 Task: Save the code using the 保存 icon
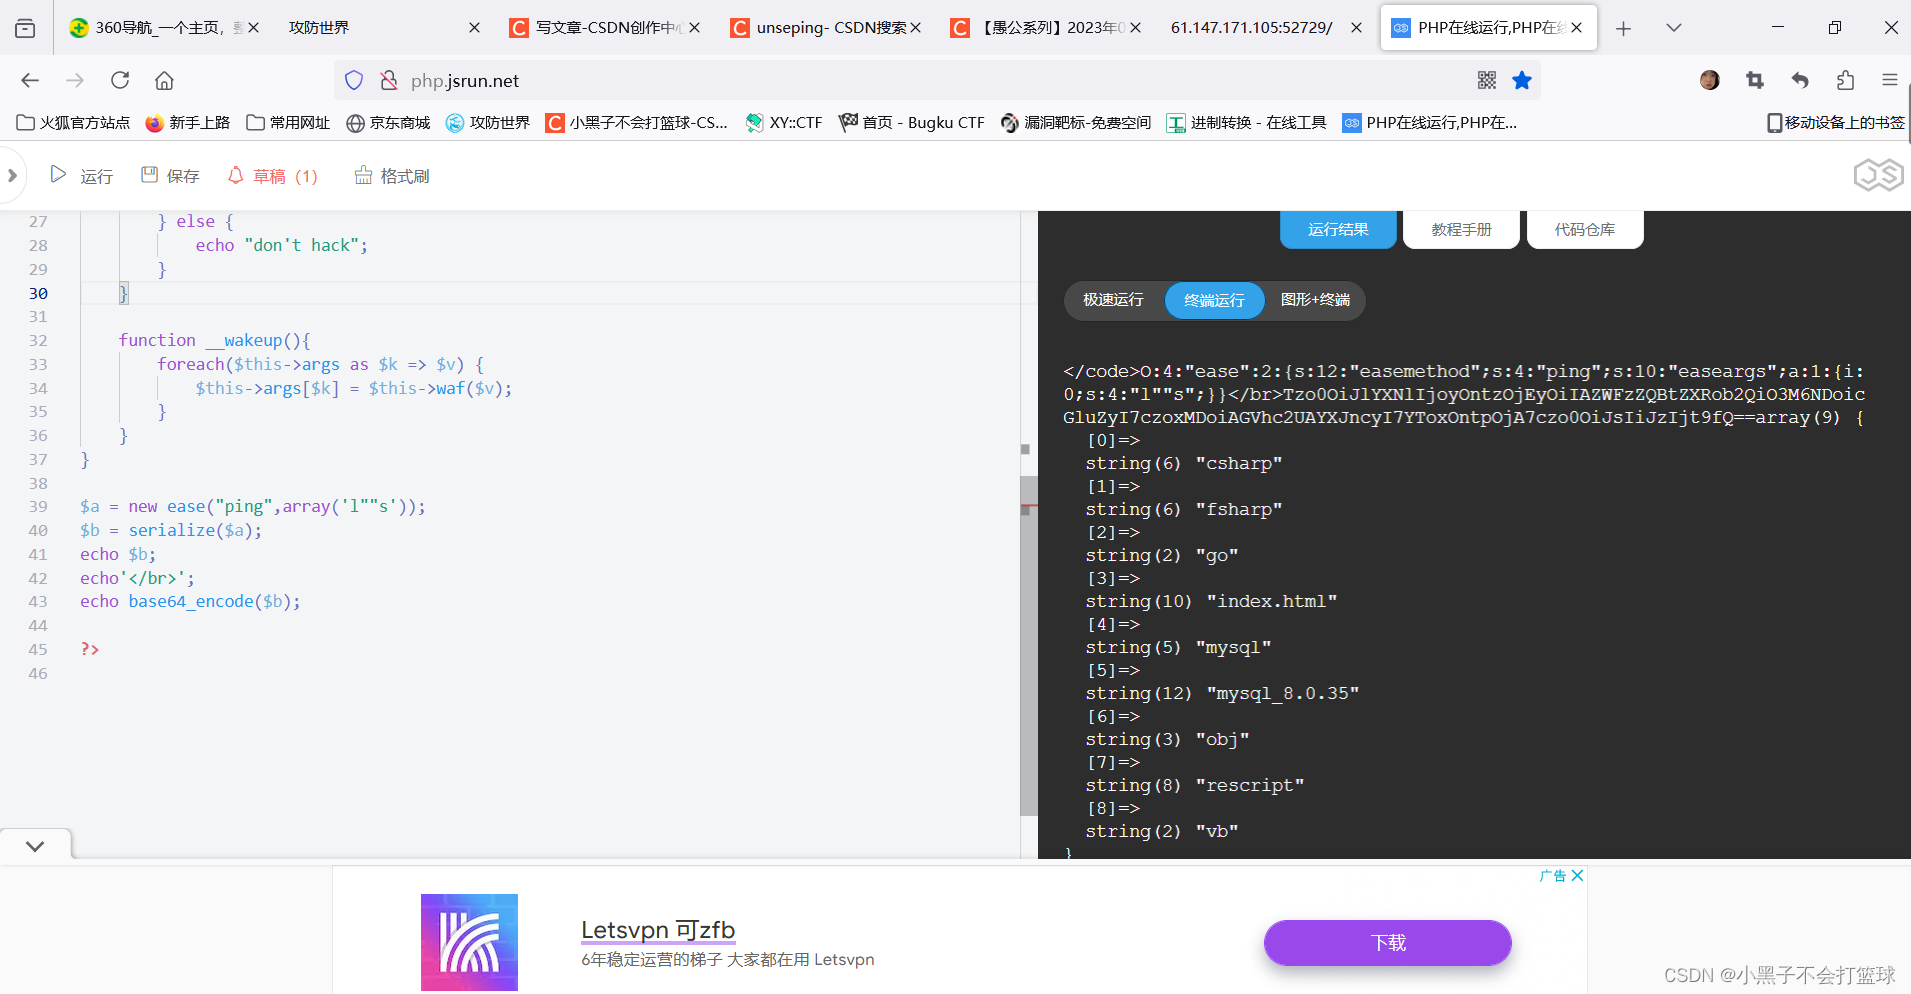[x=170, y=175]
